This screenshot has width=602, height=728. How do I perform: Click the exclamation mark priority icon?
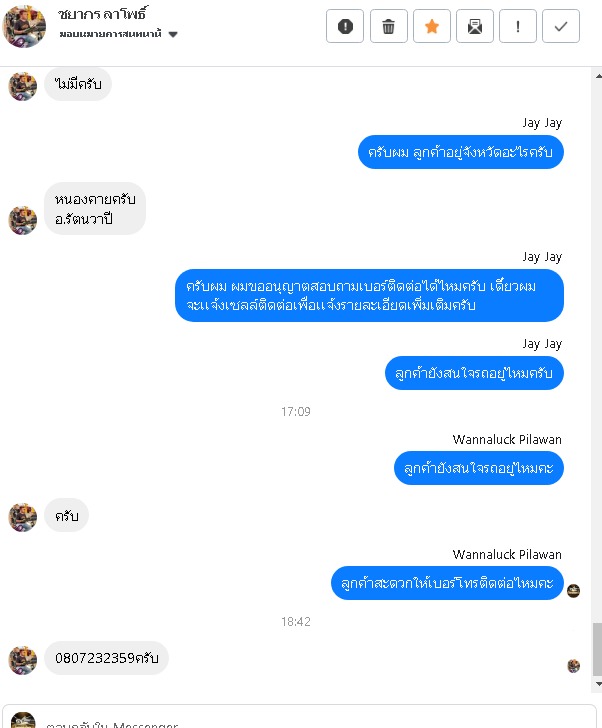click(518, 26)
